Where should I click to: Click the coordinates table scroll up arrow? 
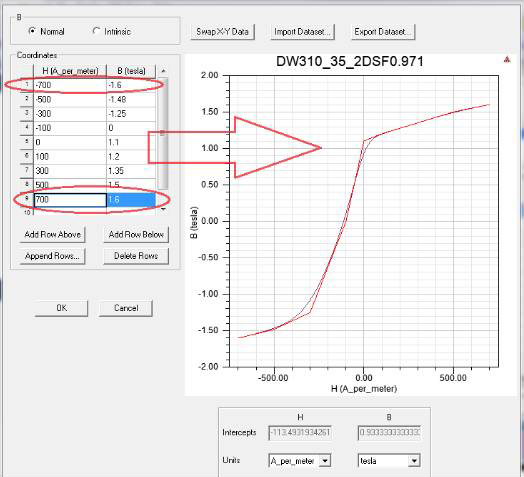163,71
